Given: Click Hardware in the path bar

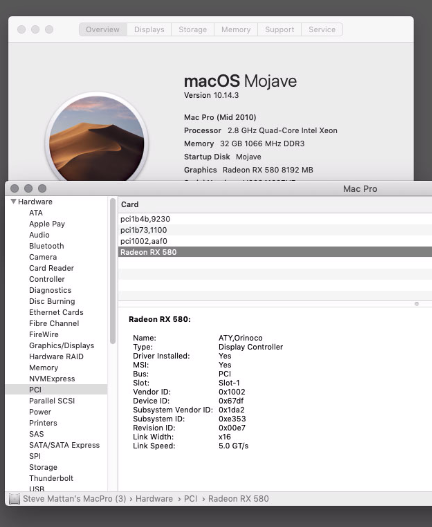Looking at the screenshot, I should tap(154, 499).
